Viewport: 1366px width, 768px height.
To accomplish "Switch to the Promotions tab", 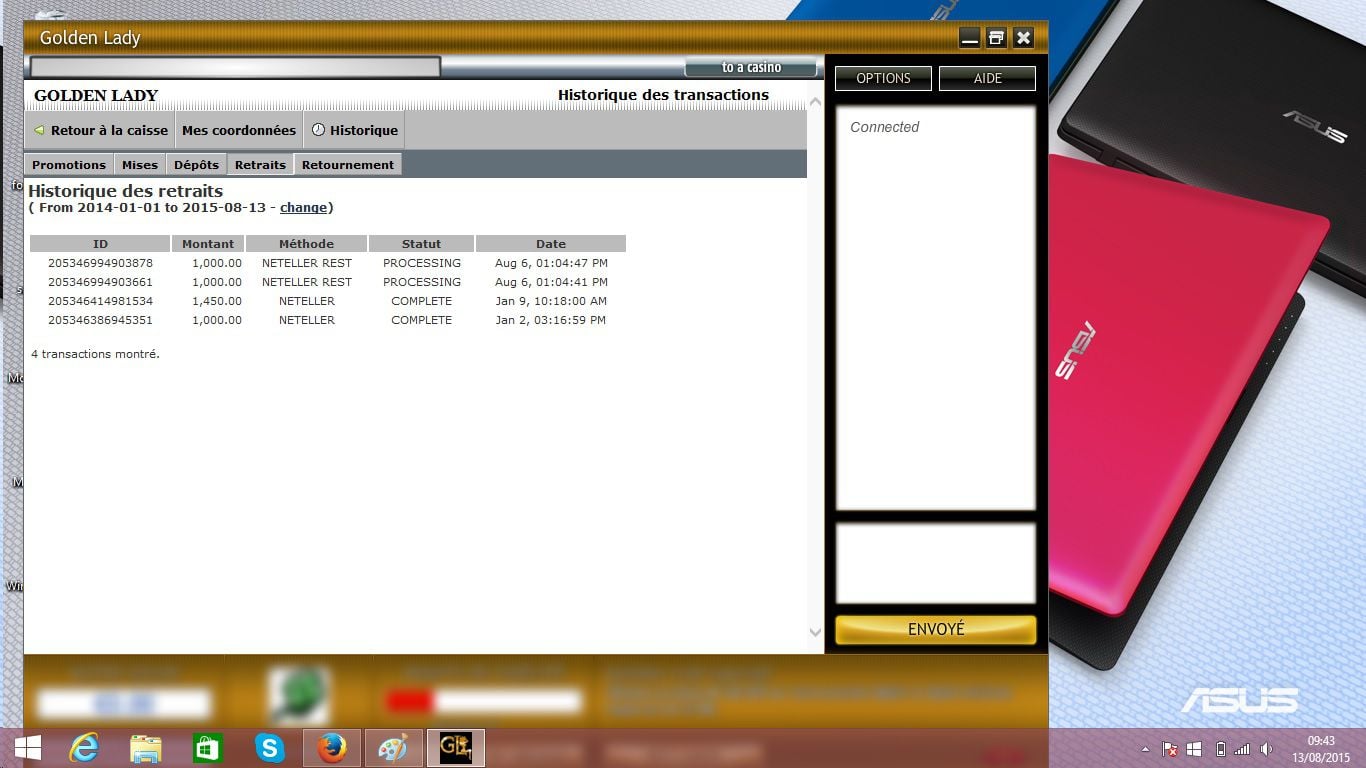I will [68, 165].
